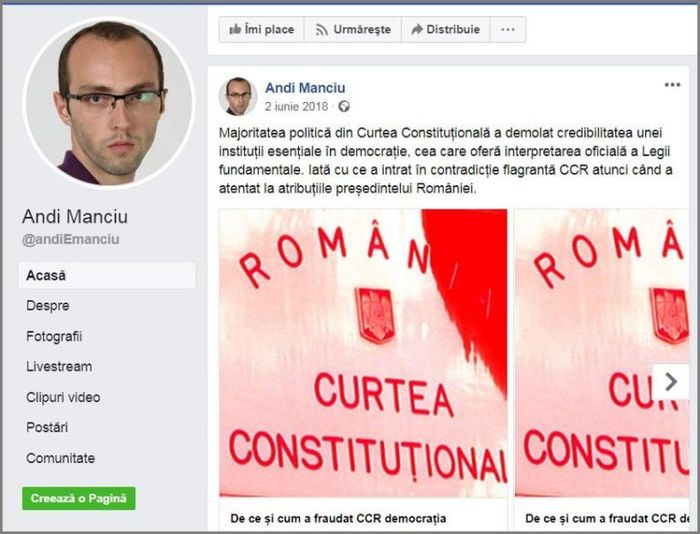
Task: Open the Fotografii section
Action: click(54, 336)
